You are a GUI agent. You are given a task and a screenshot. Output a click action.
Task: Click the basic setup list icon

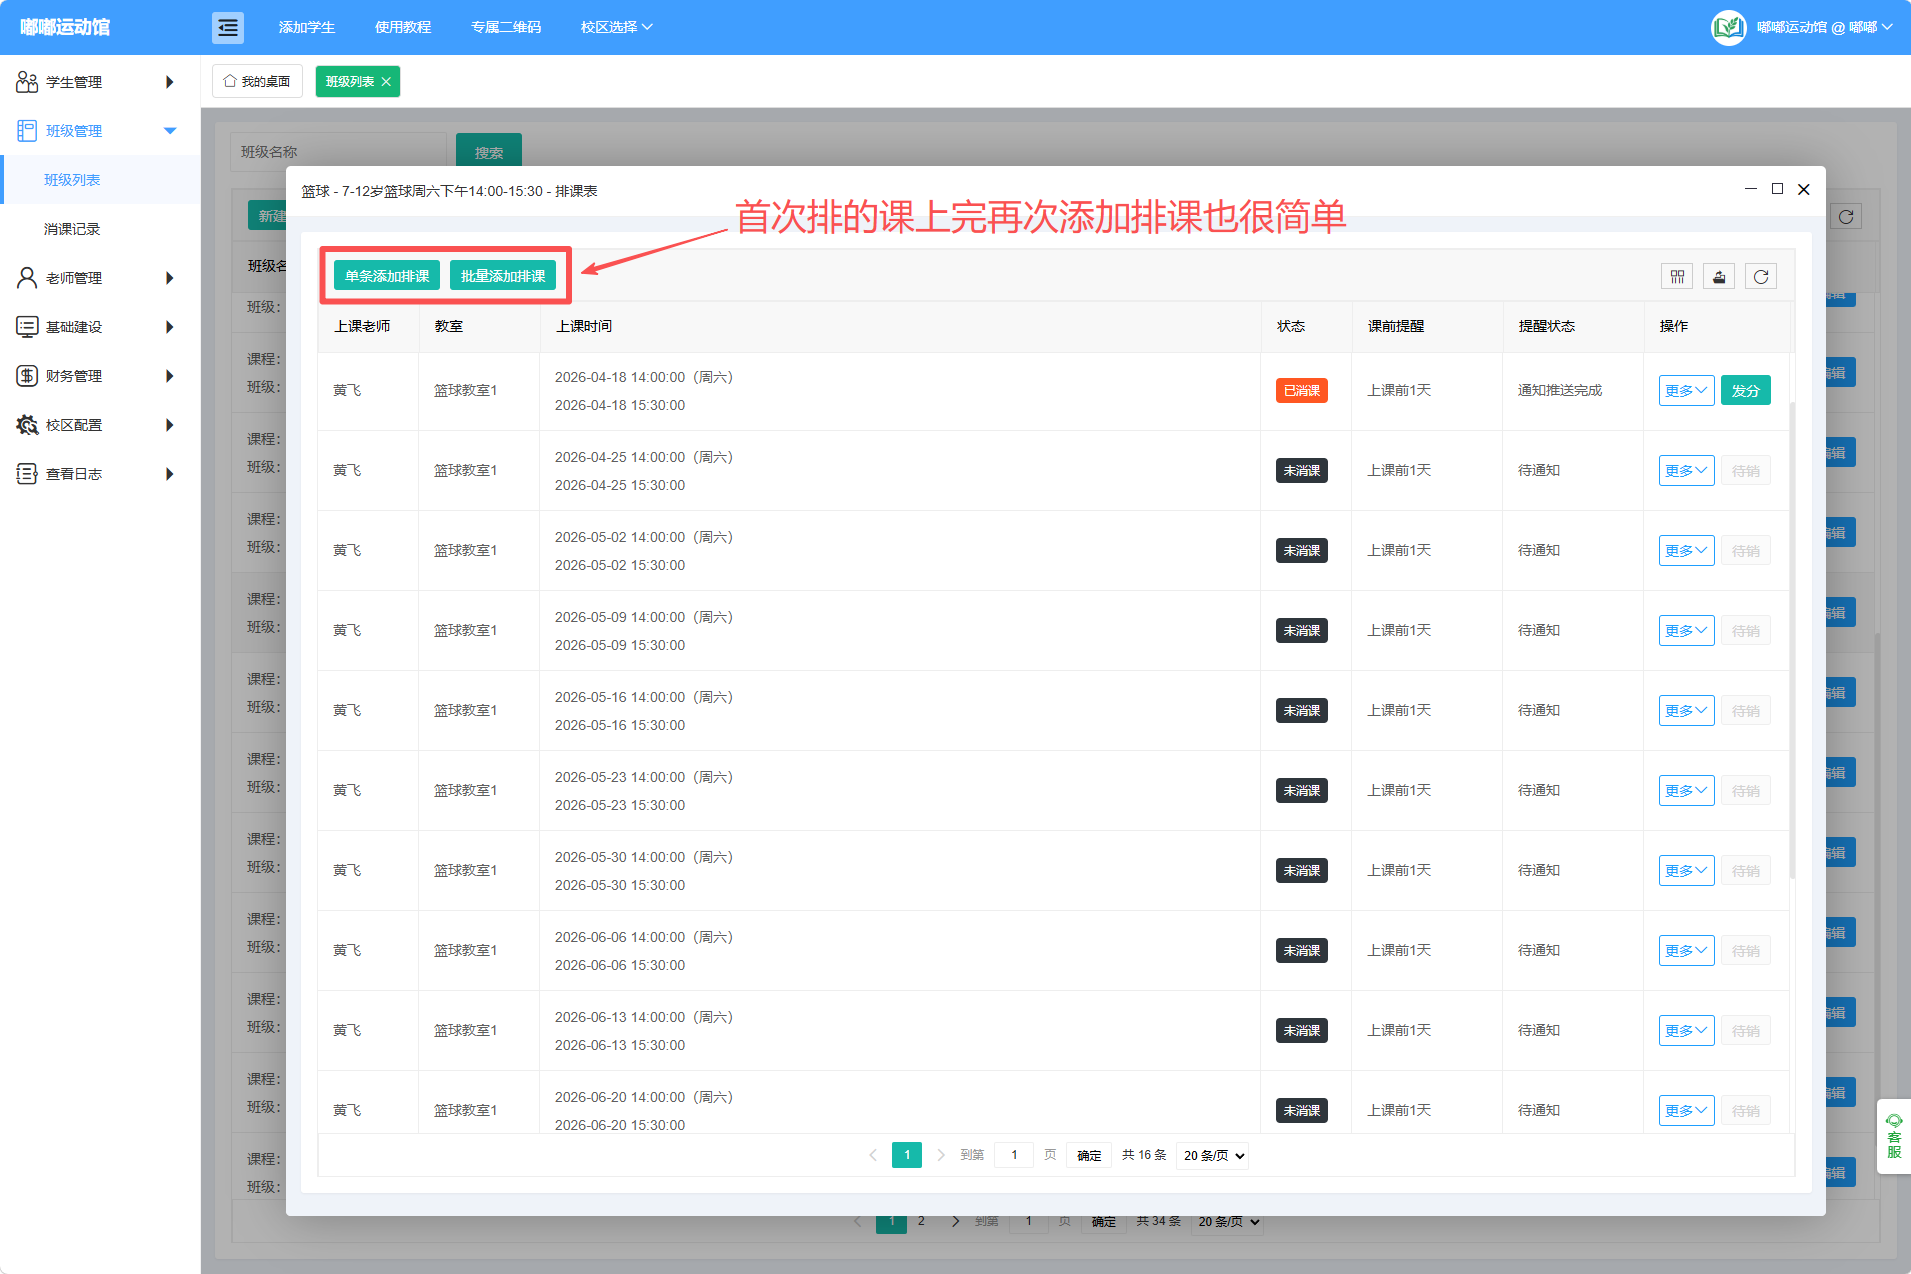click(27, 327)
